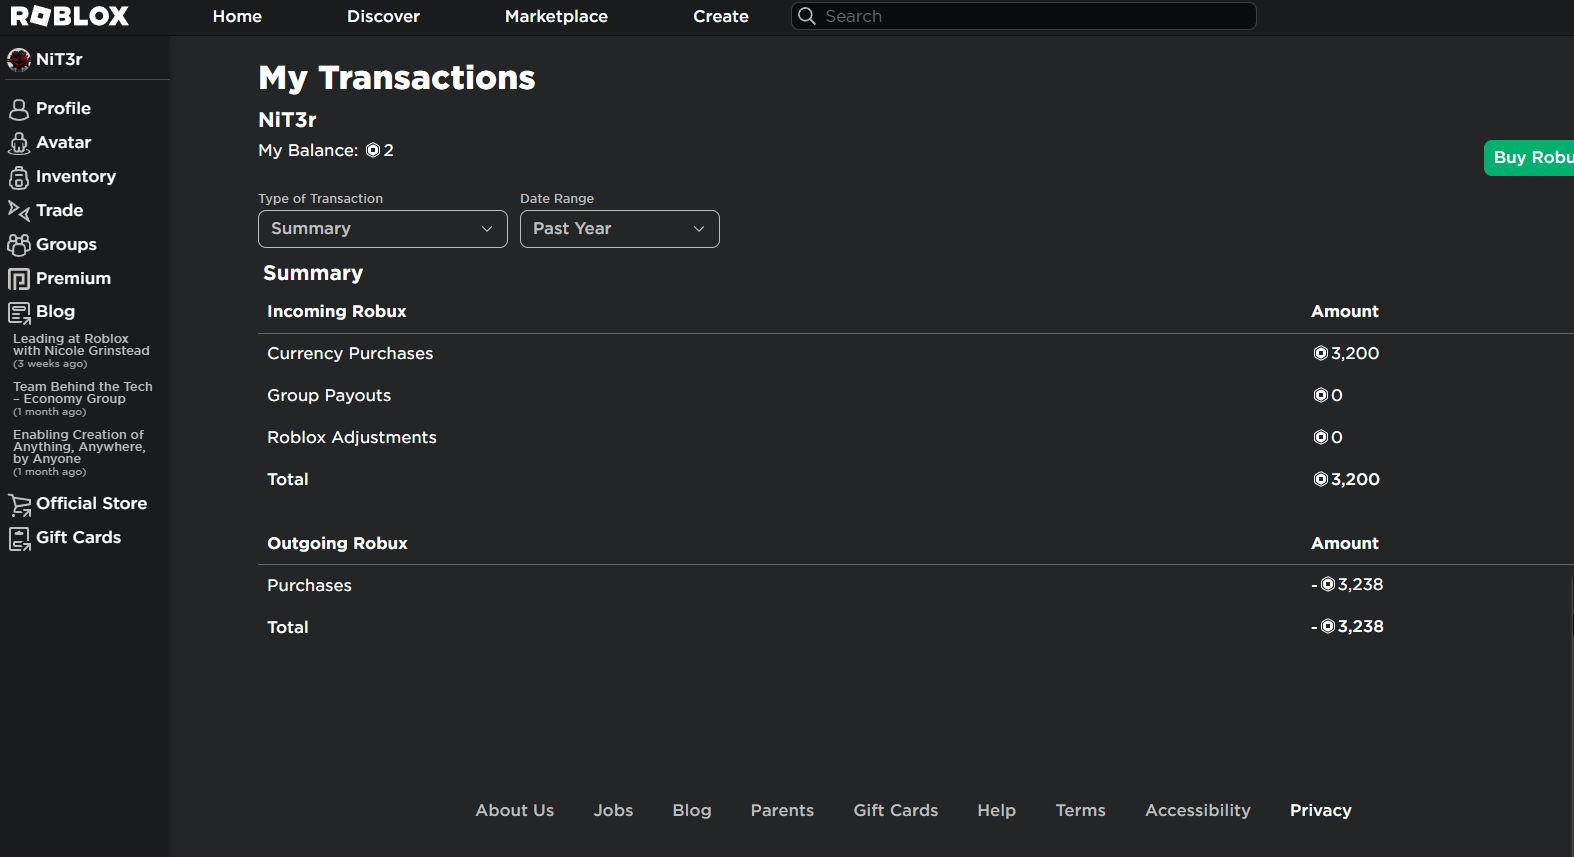The image size is (1574, 857).
Task: Go to the Discover tab
Action: pos(383,17)
